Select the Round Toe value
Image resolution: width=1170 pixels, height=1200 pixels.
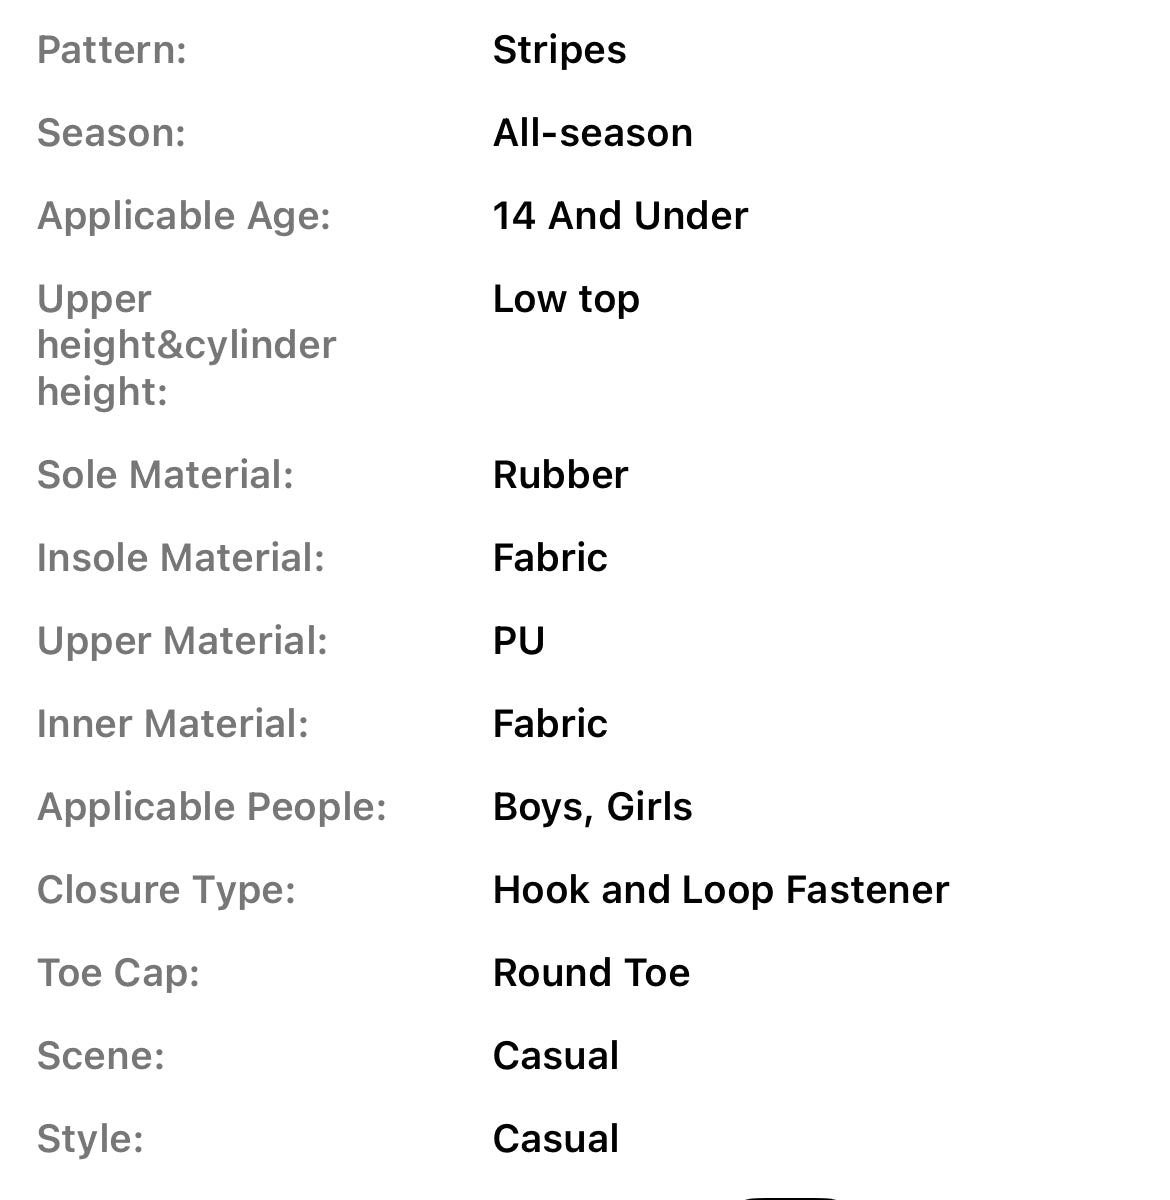[x=591, y=973]
